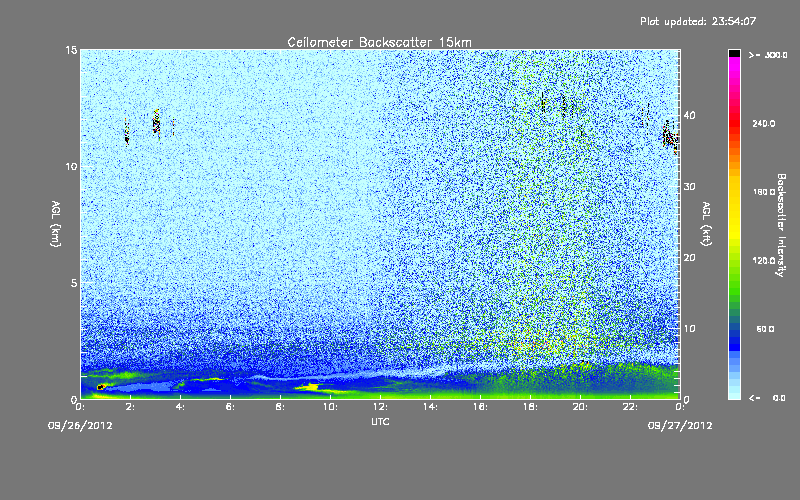Click the 4: hour tick on time axis
This screenshot has height=500, width=800.
tap(181, 407)
